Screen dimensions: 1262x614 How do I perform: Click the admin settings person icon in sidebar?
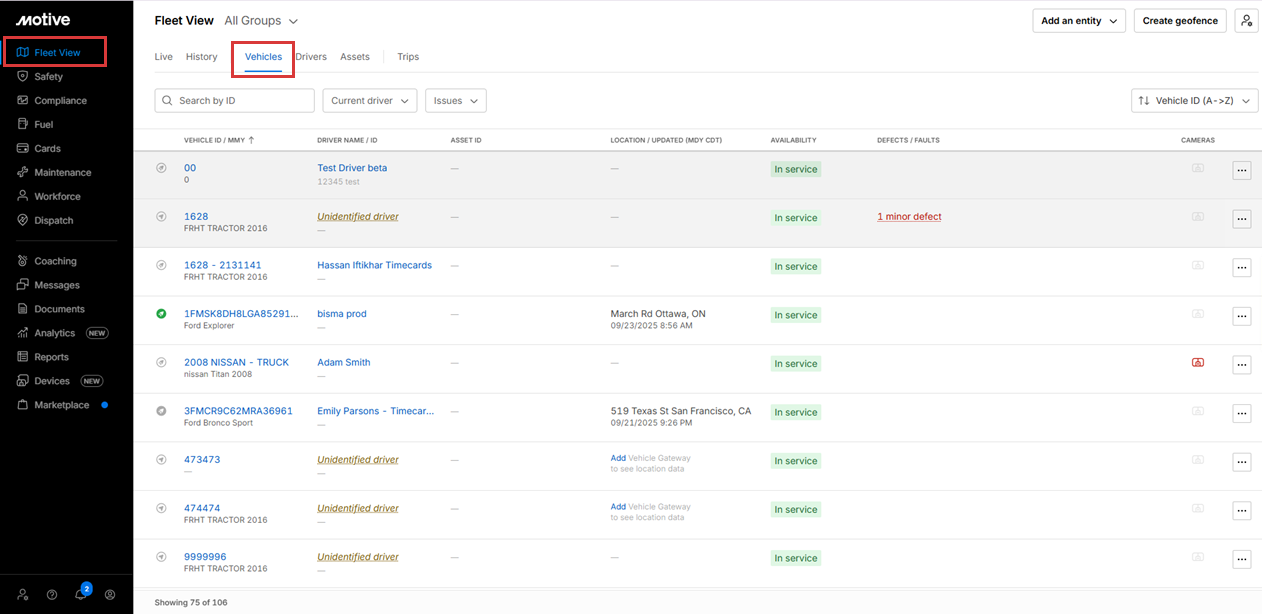click(22, 594)
